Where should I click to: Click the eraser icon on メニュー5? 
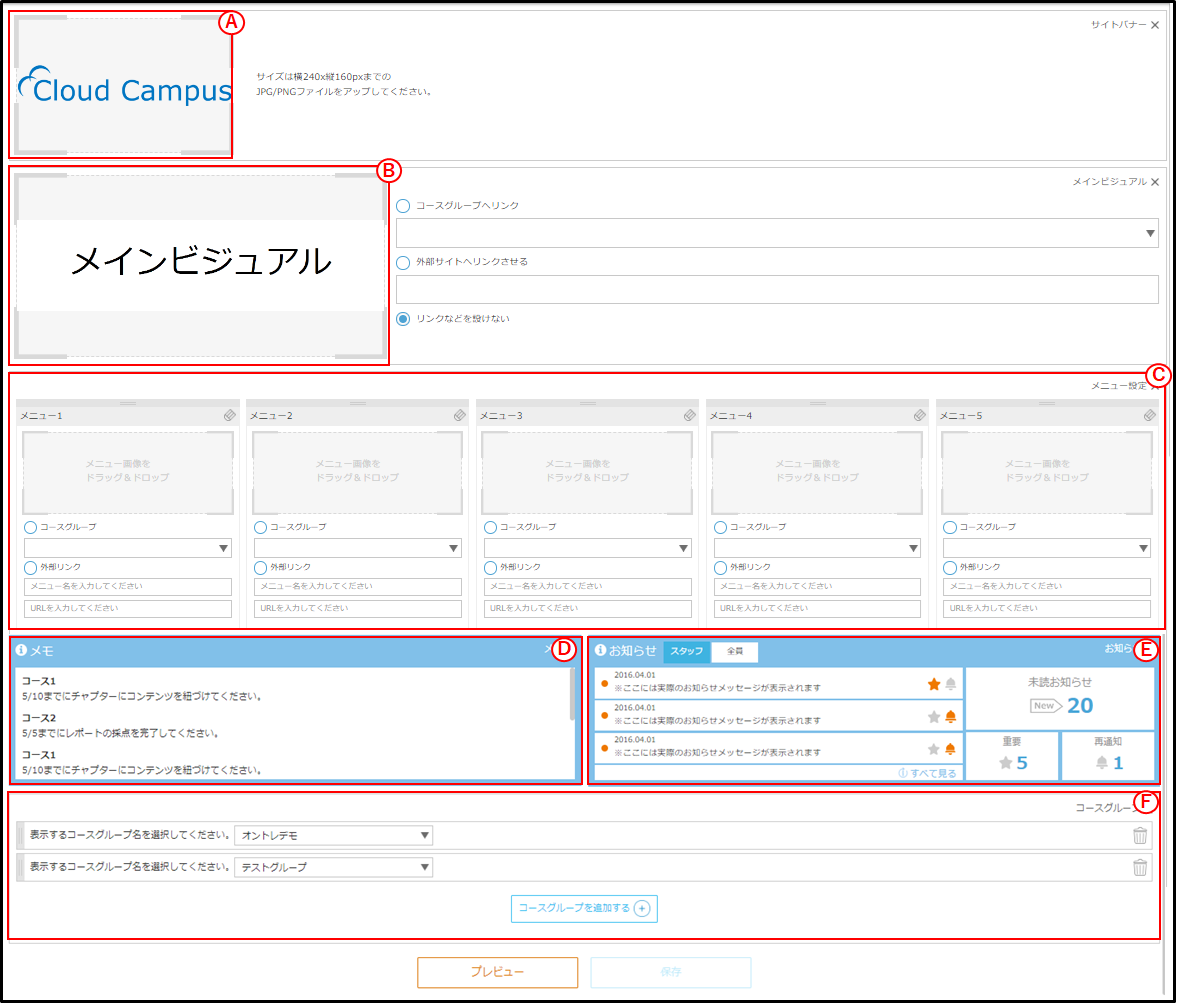tap(1149, 415)
